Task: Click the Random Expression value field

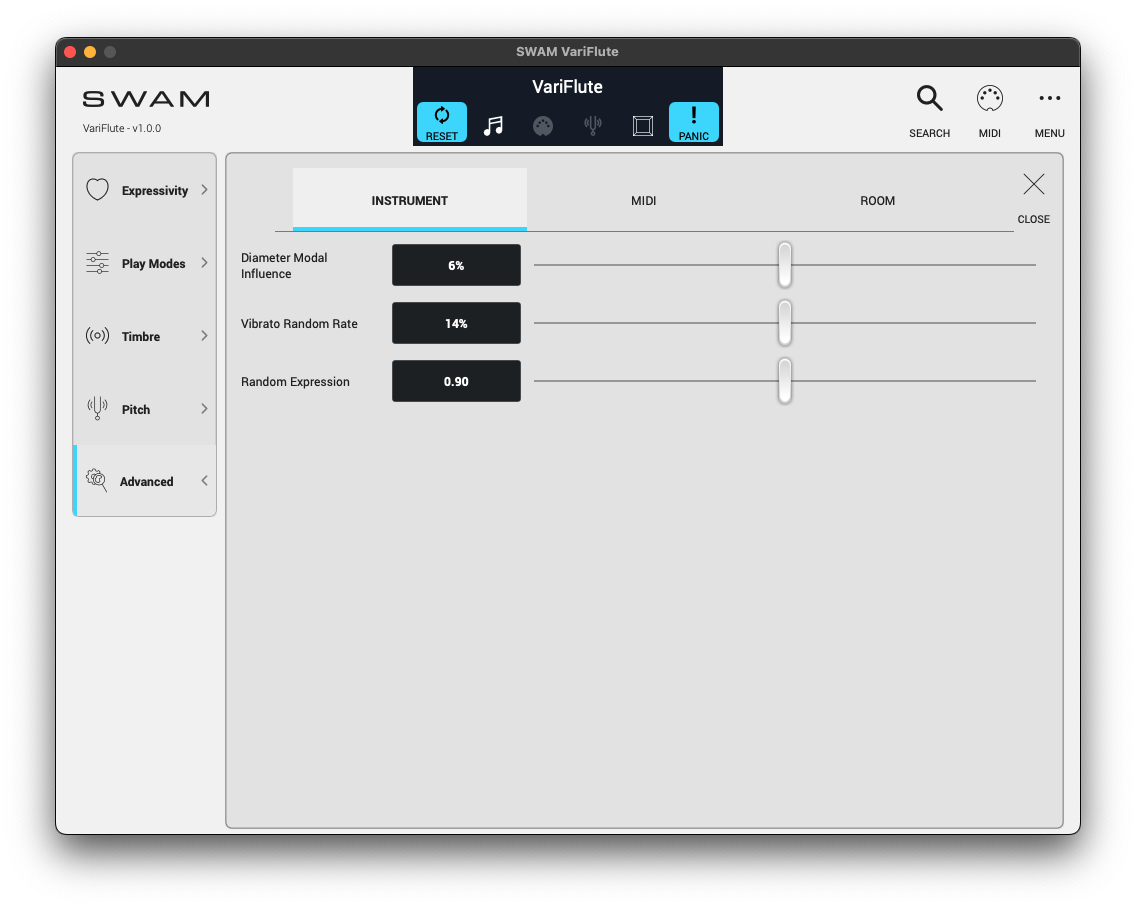Action: click(x=456, y=381)
